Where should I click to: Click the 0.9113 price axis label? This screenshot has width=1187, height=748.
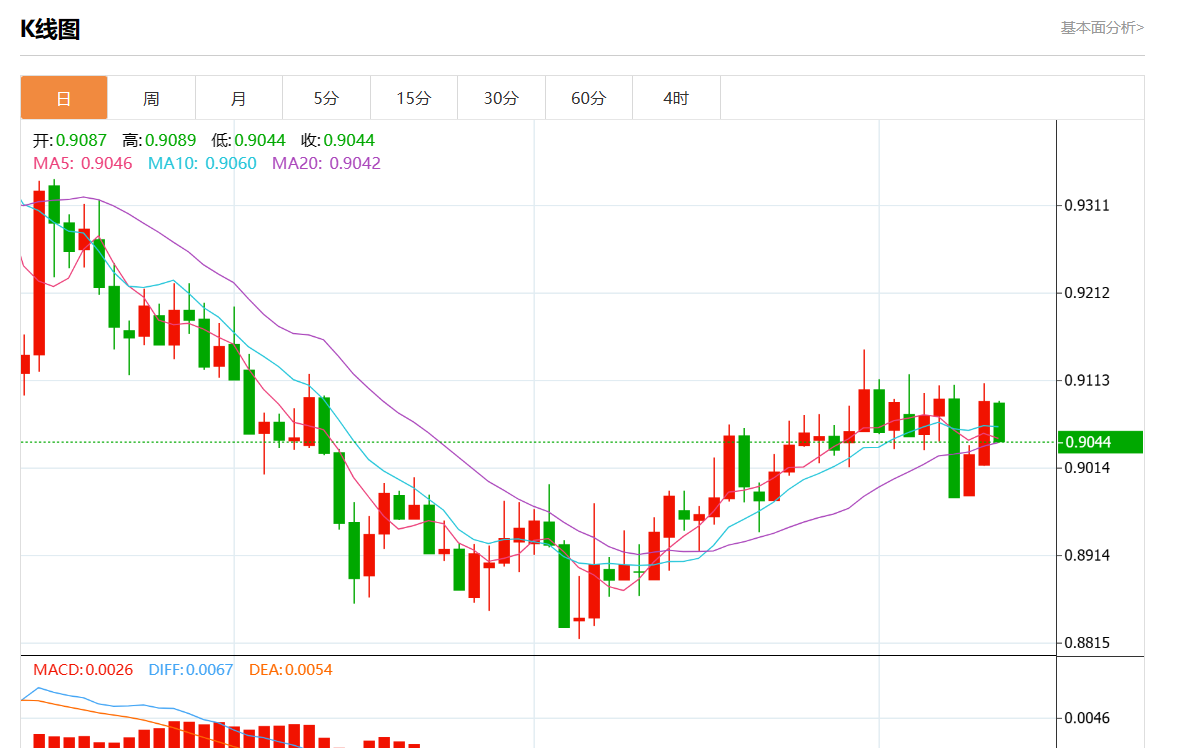tap(1086, 380)
